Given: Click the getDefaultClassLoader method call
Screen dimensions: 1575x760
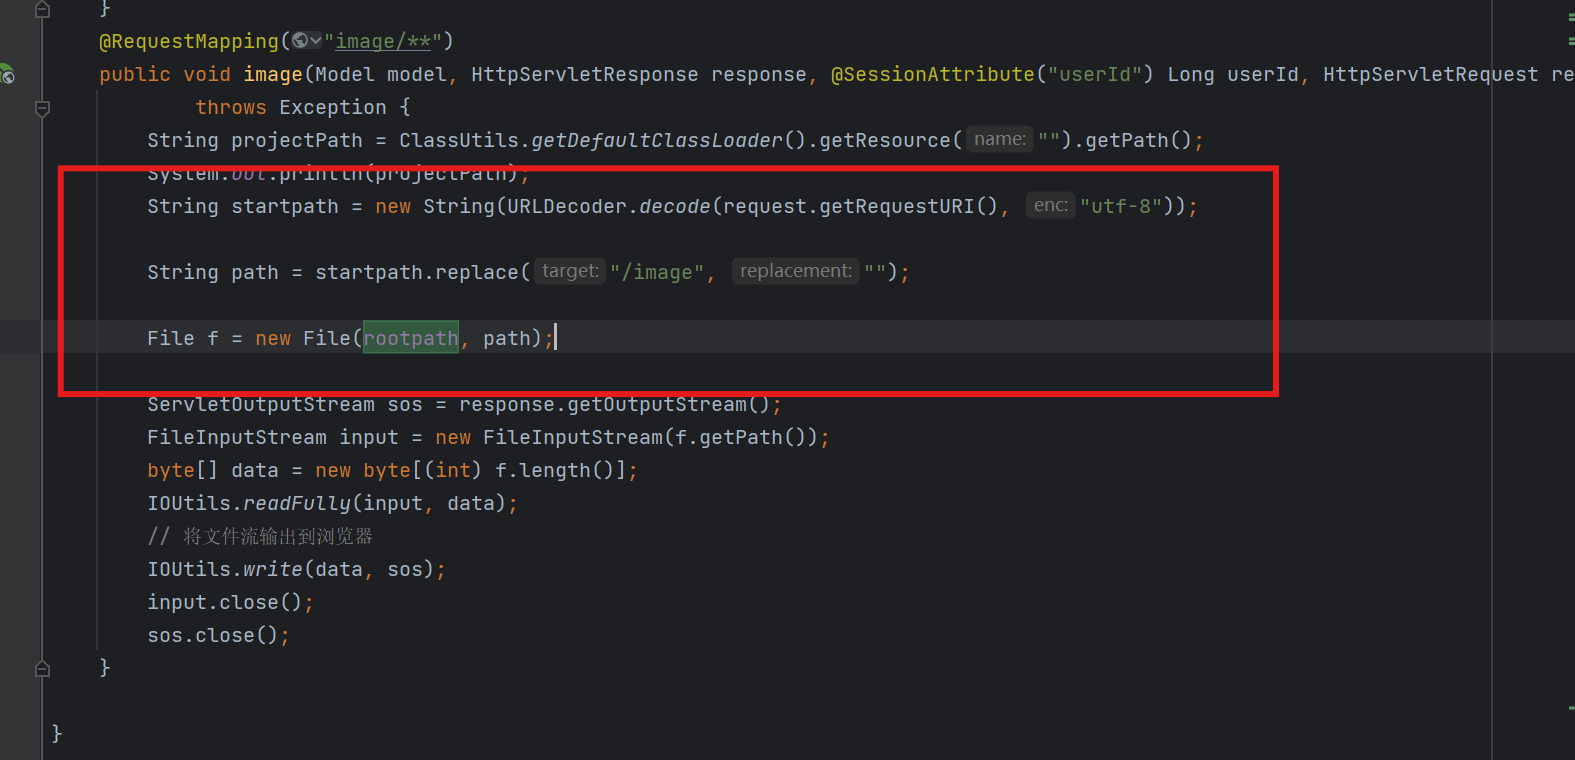Looking at the screenshot, I should click(657, 140).
